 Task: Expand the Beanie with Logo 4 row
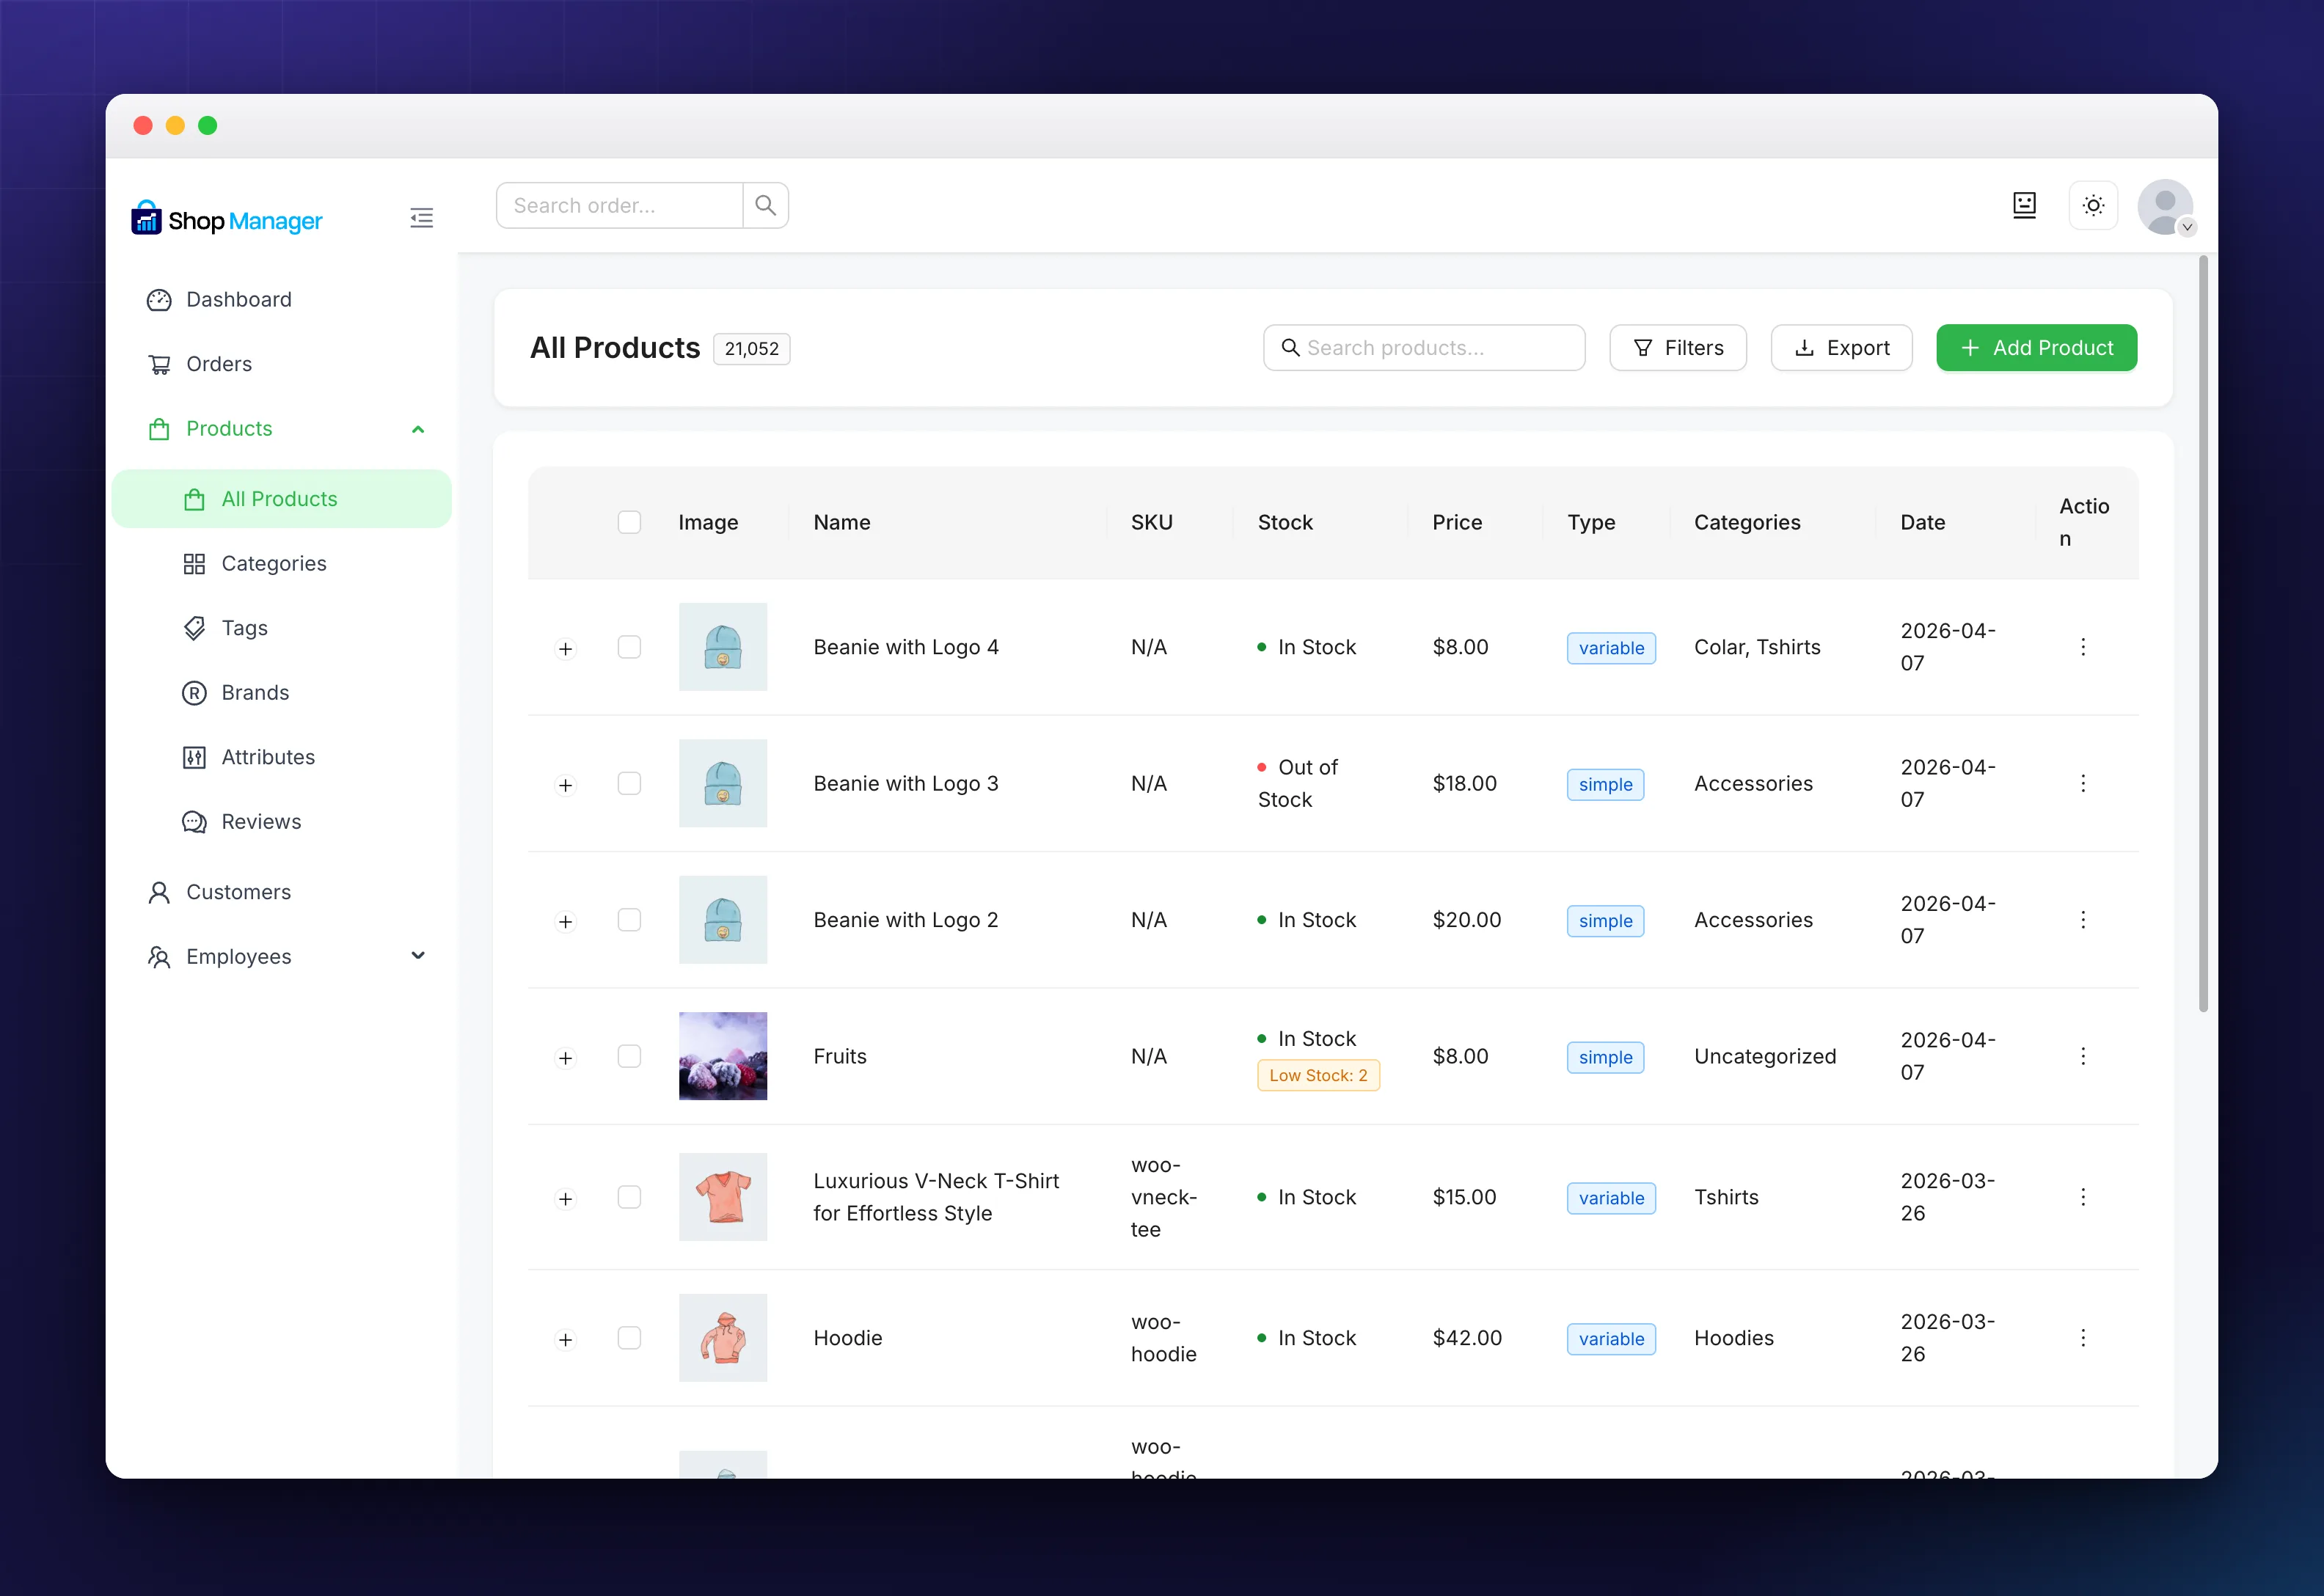566,650
